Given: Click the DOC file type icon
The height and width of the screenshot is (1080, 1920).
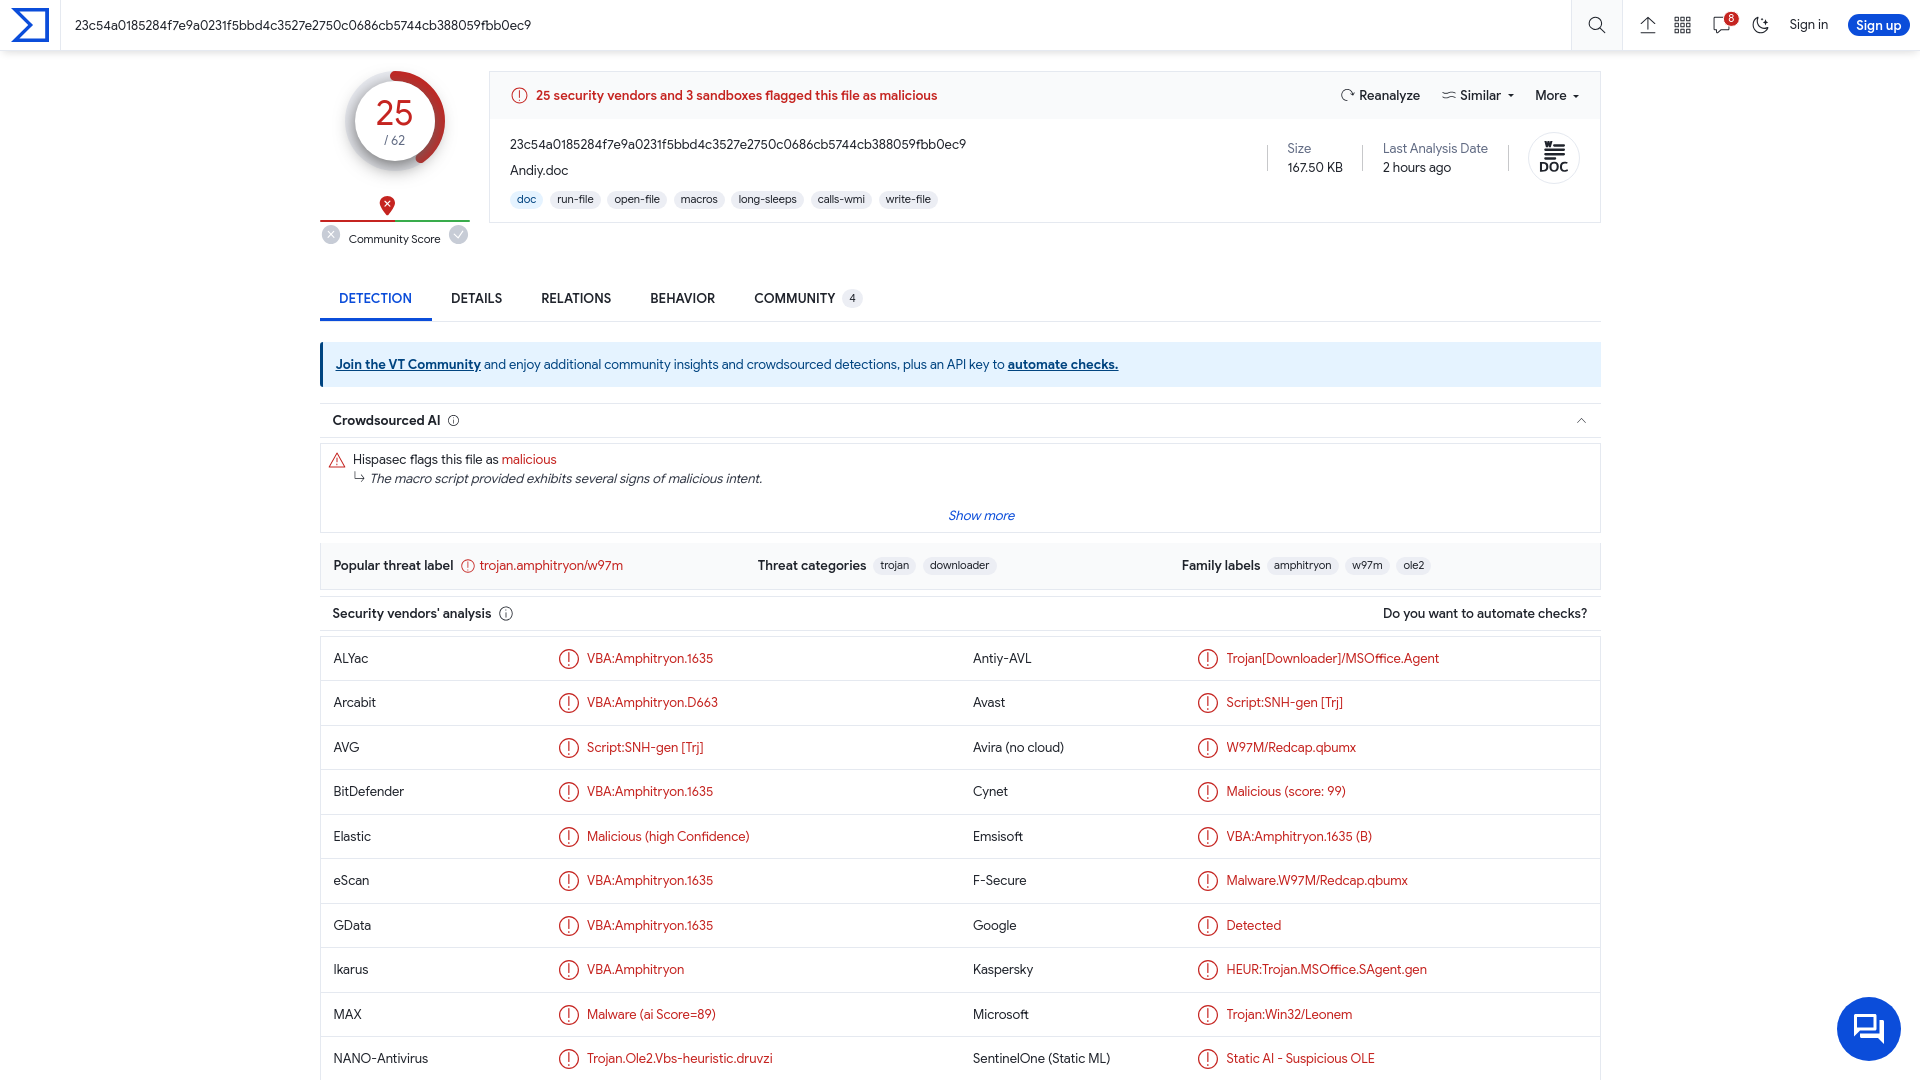Looking at the screenshot, I should (x=1554, y=158).
